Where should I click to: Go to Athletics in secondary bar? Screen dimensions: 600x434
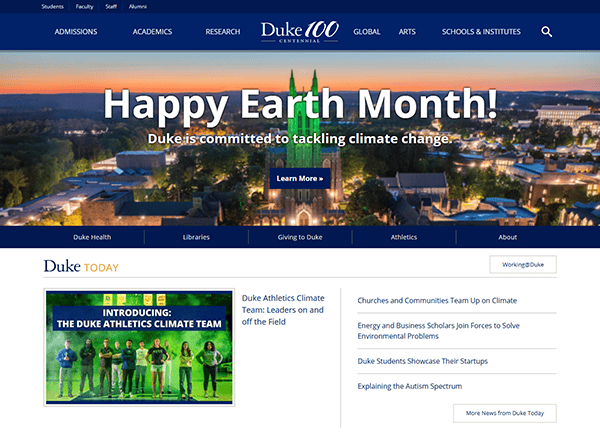click(404, 237)
